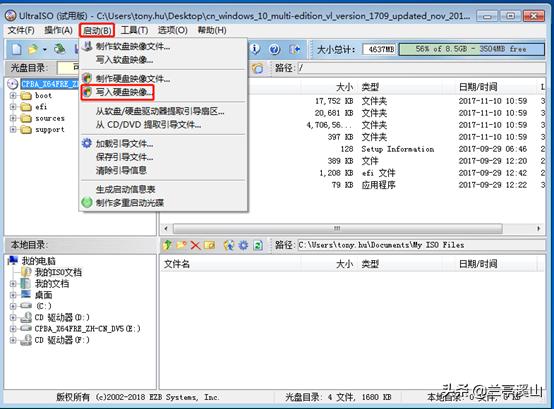This screenshot has height=409, width=554.
Task: Click the gear icon of 加载引导文件
Action: (87, 143)
